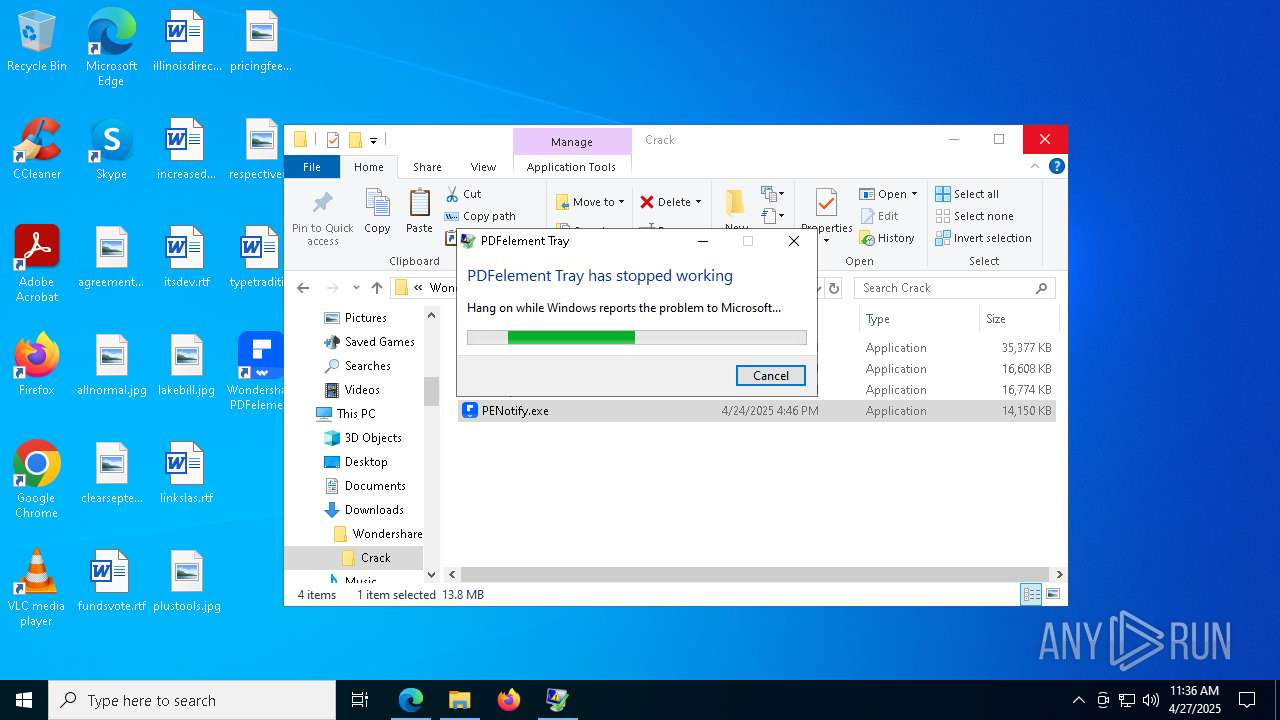Image resolution: width=1280 pixels, height=720 pixels.
Task: Switch to the View ribbon tab
Action: pyautogui.click(x=483, y=167)
